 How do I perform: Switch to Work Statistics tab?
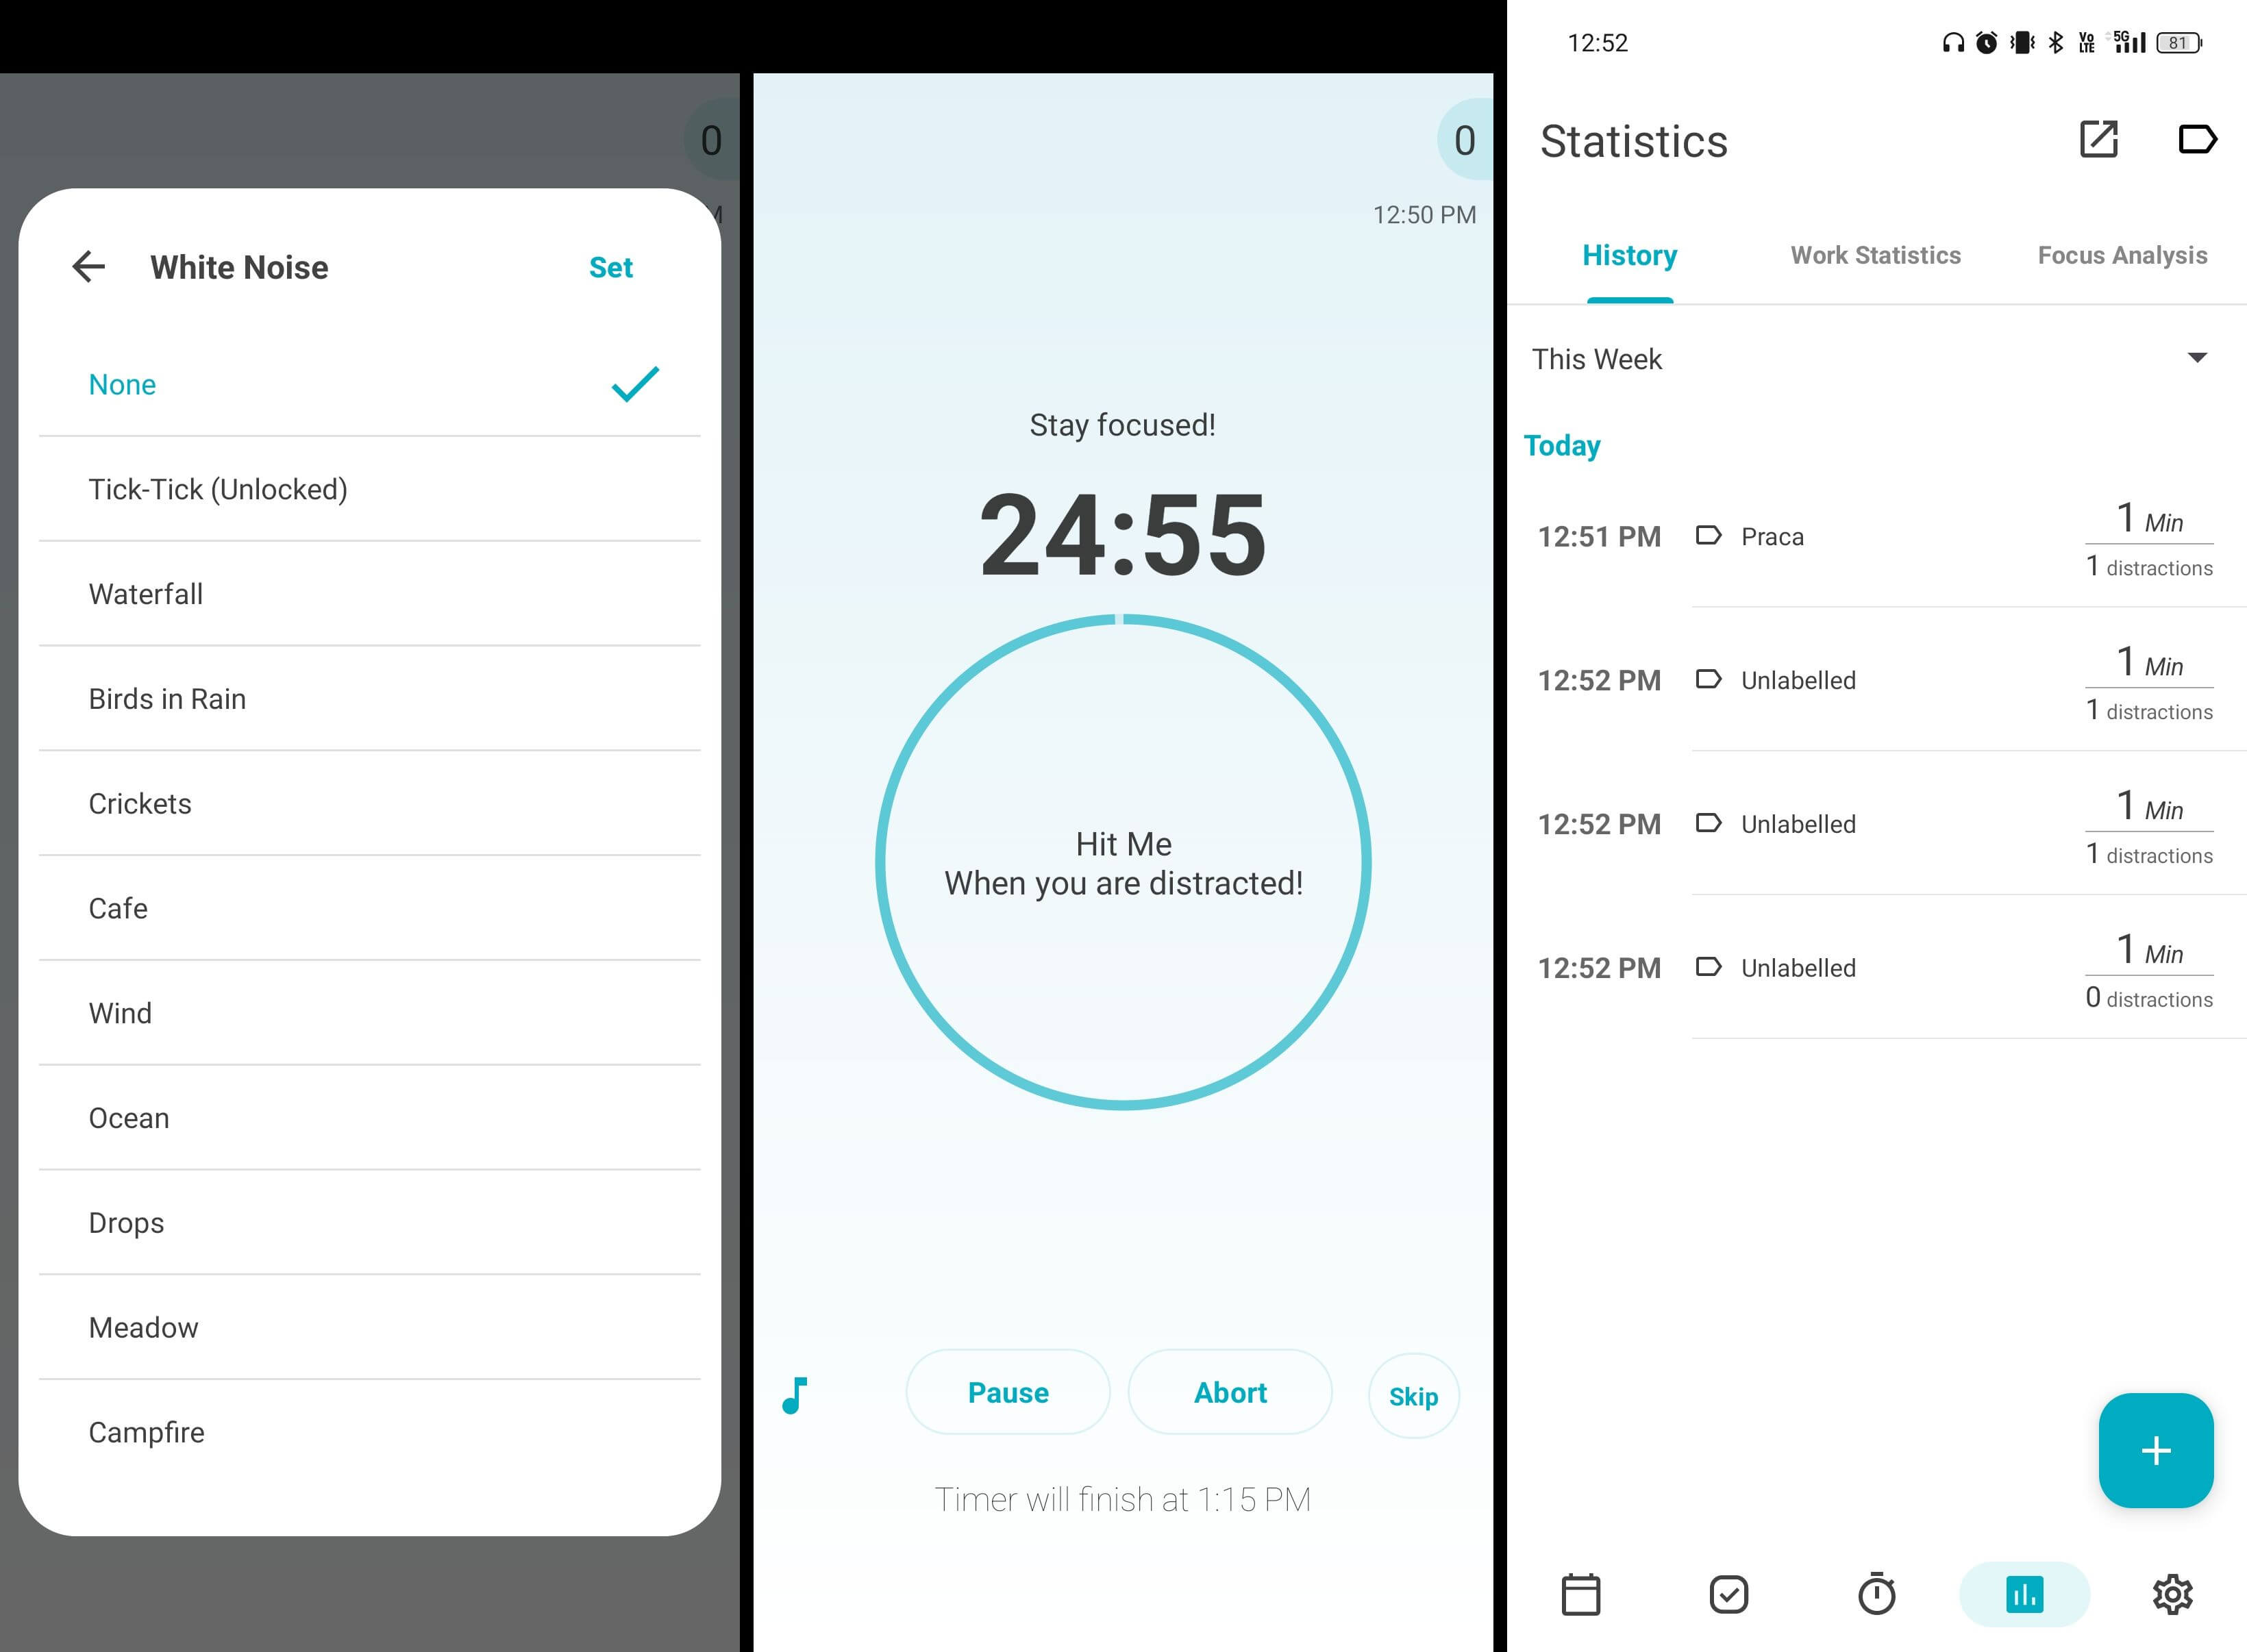pos(1876,255)
